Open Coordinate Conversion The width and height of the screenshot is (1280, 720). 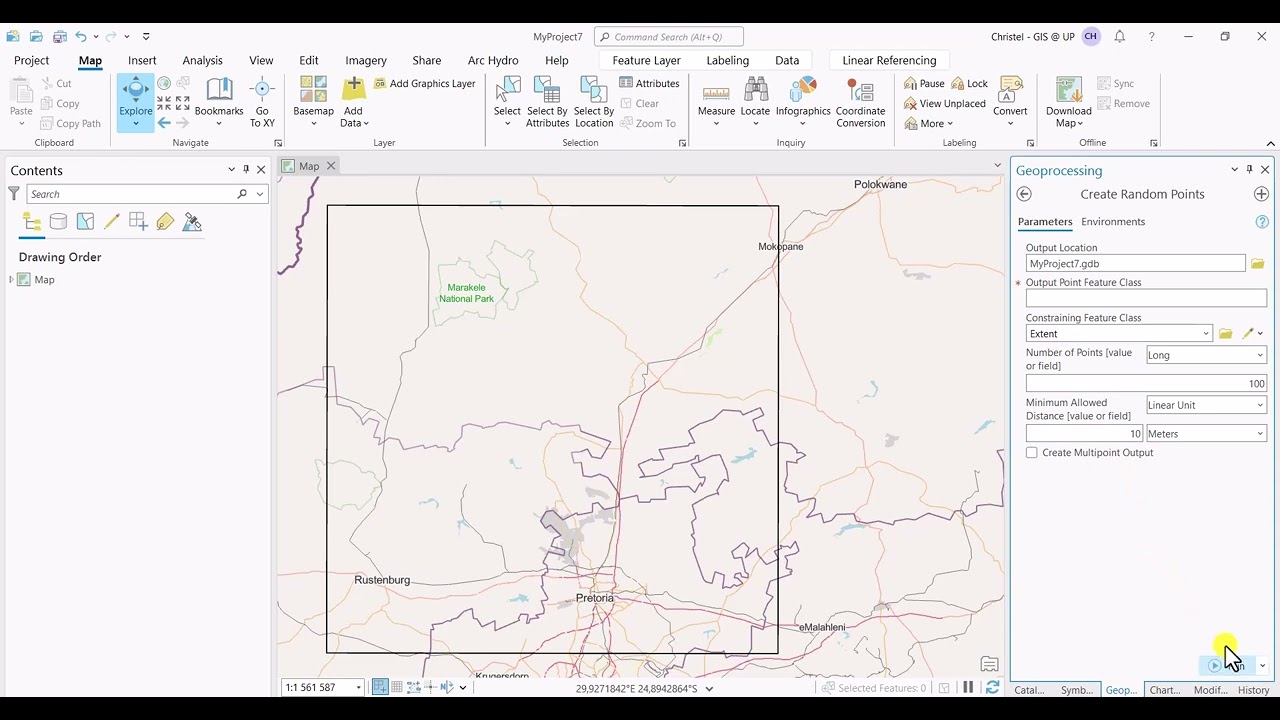tap(860, 102)
